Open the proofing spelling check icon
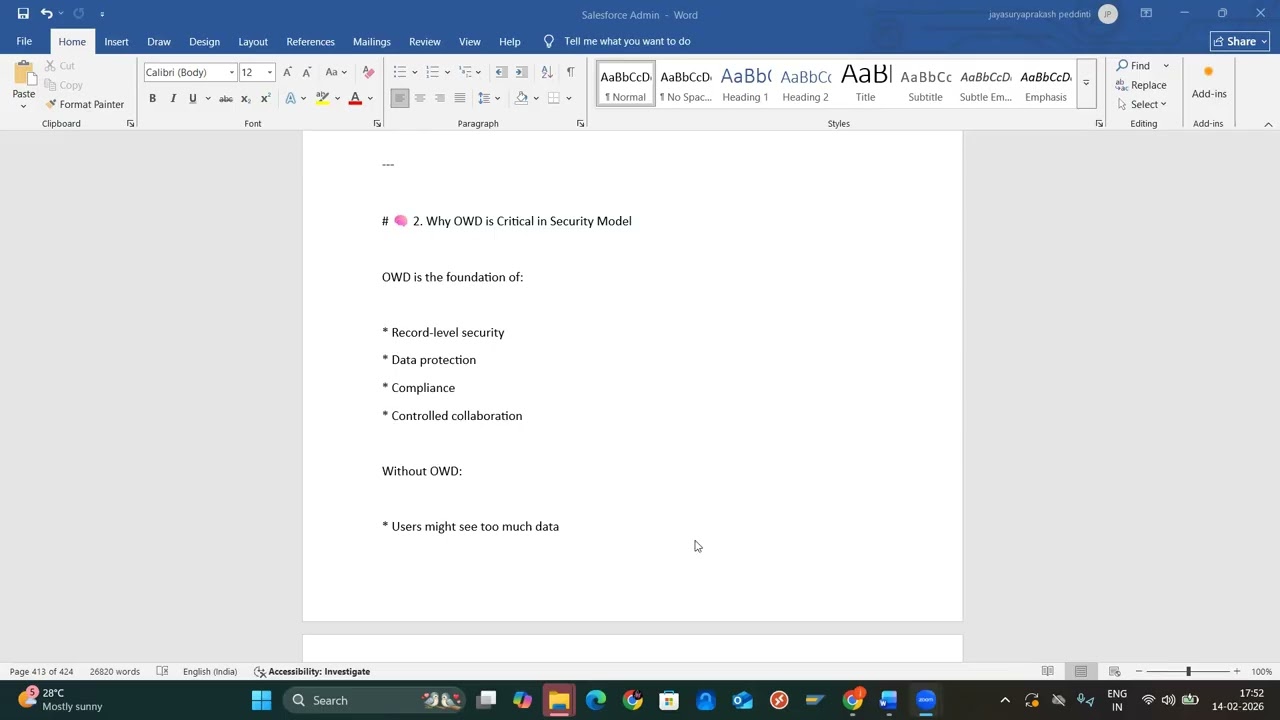The image size is (1280, 720). point(162,671)
